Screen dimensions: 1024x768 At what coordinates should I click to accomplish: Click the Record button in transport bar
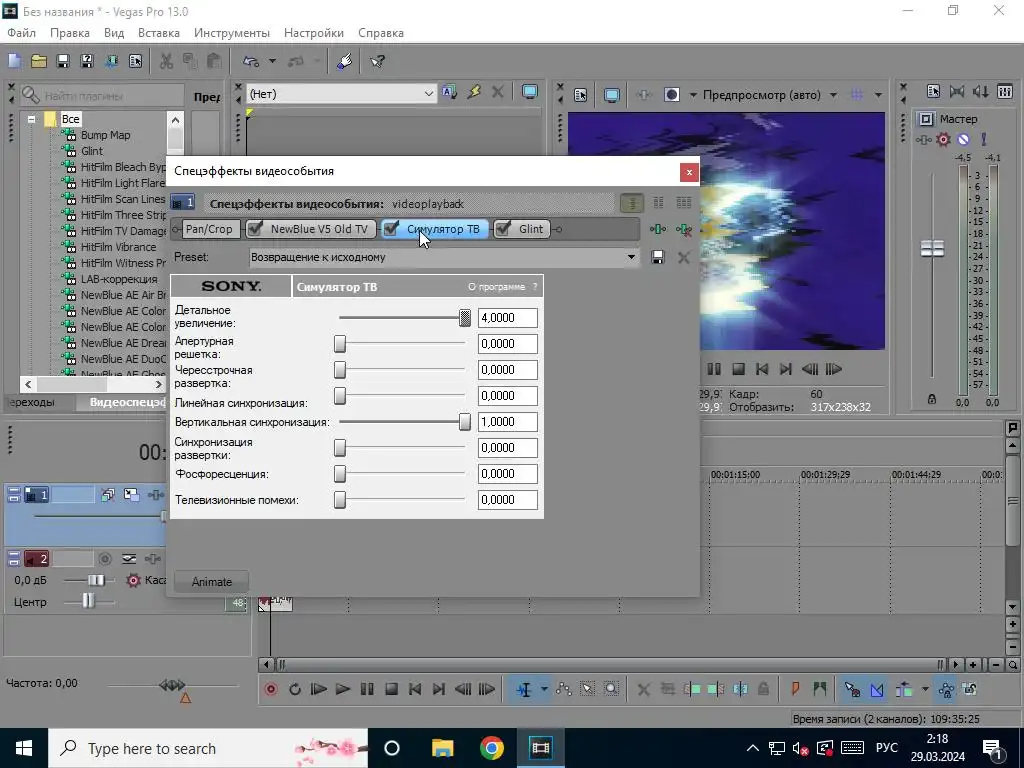point(271,689)
